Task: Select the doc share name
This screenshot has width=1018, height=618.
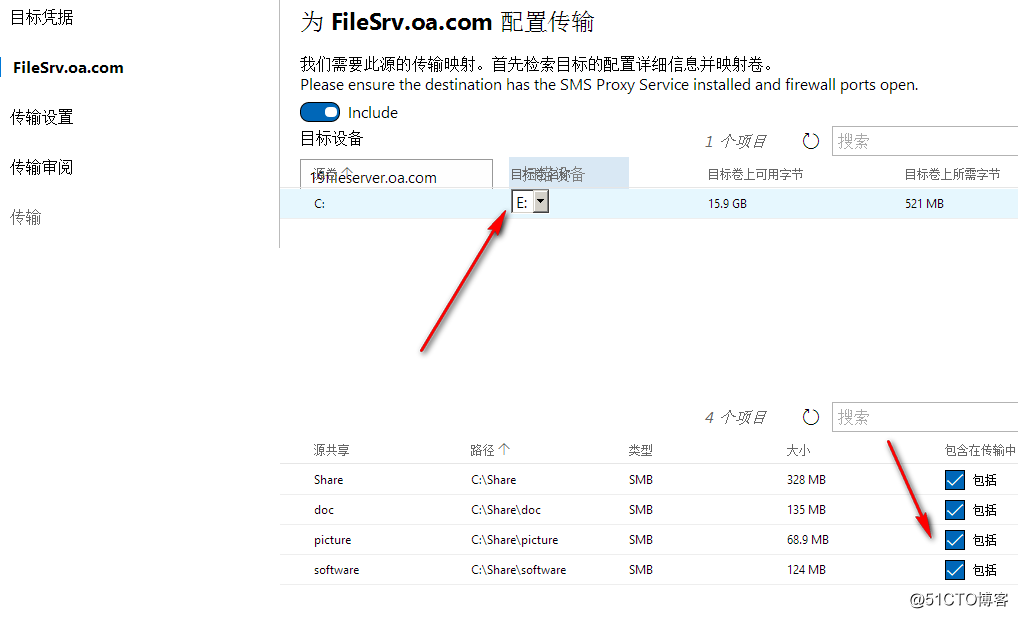Action: click(324, 510)
